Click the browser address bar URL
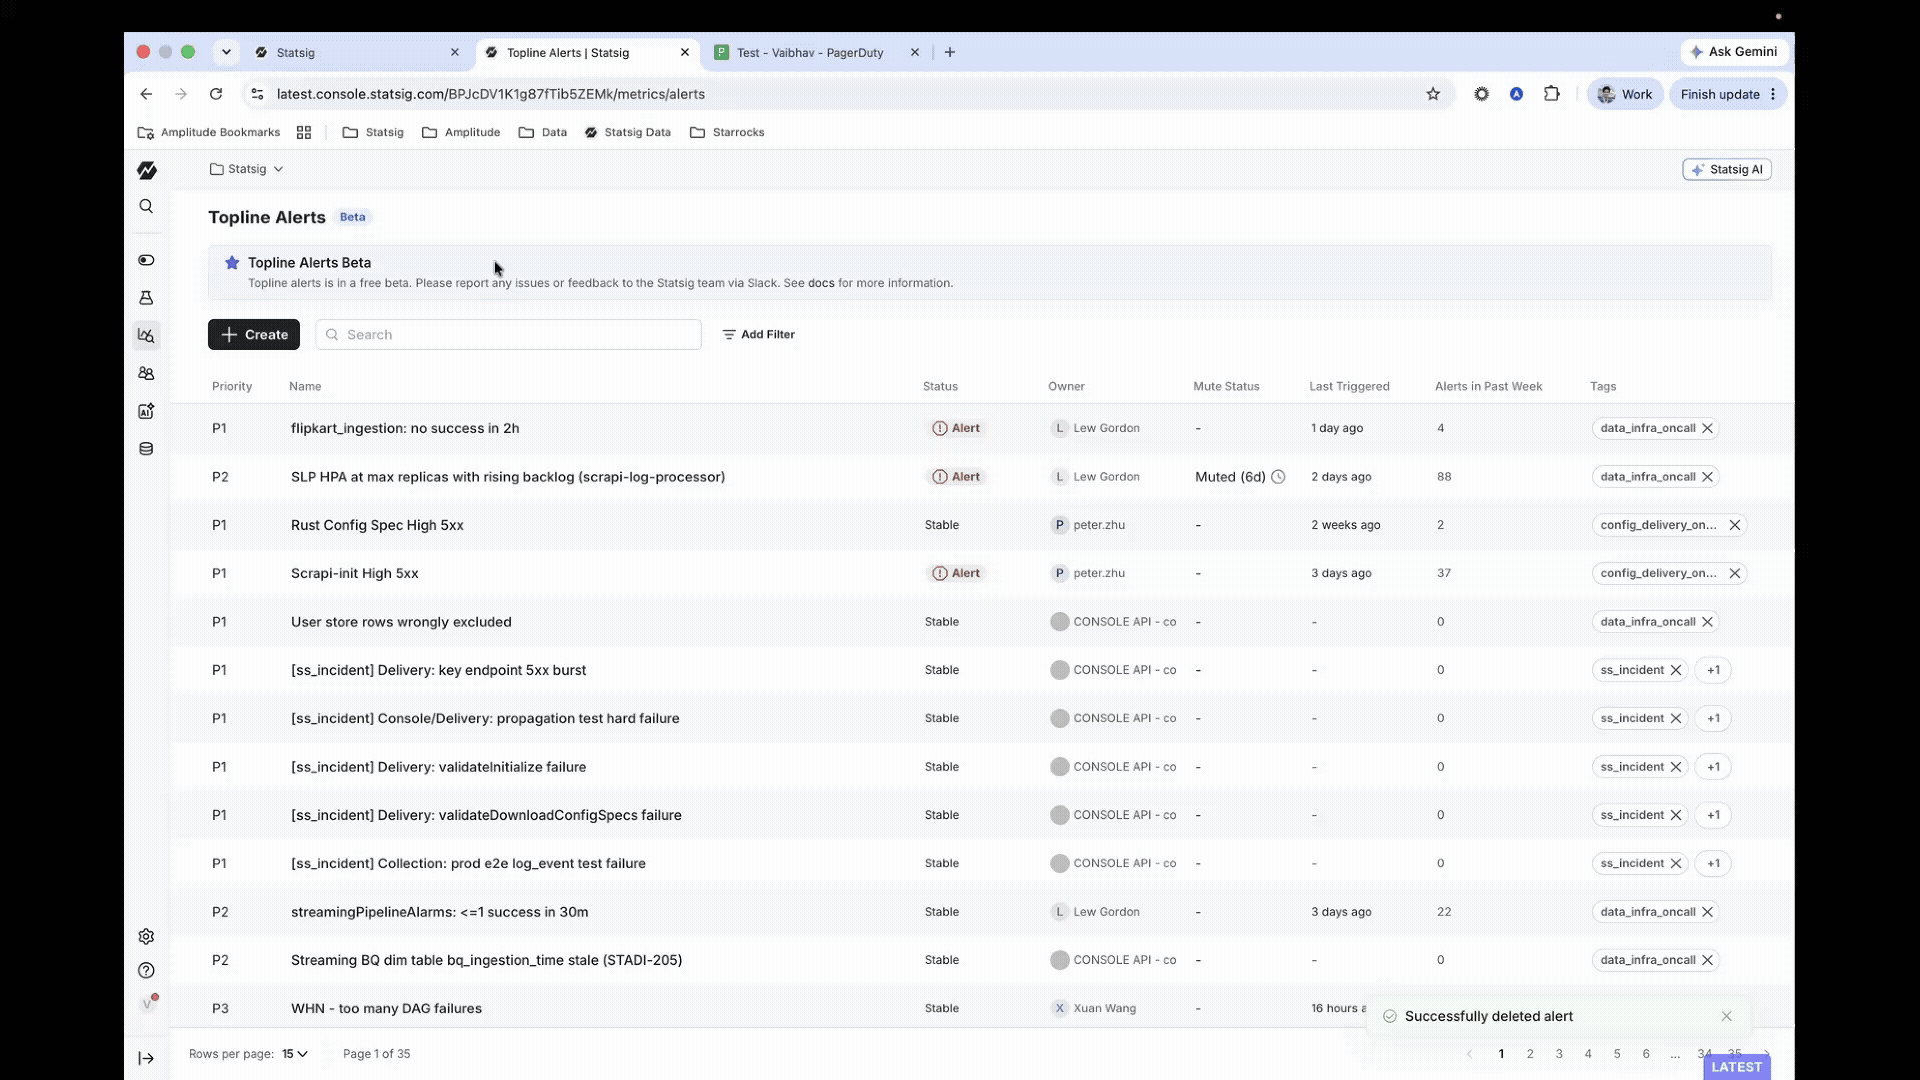 click(x=491, y=94)
